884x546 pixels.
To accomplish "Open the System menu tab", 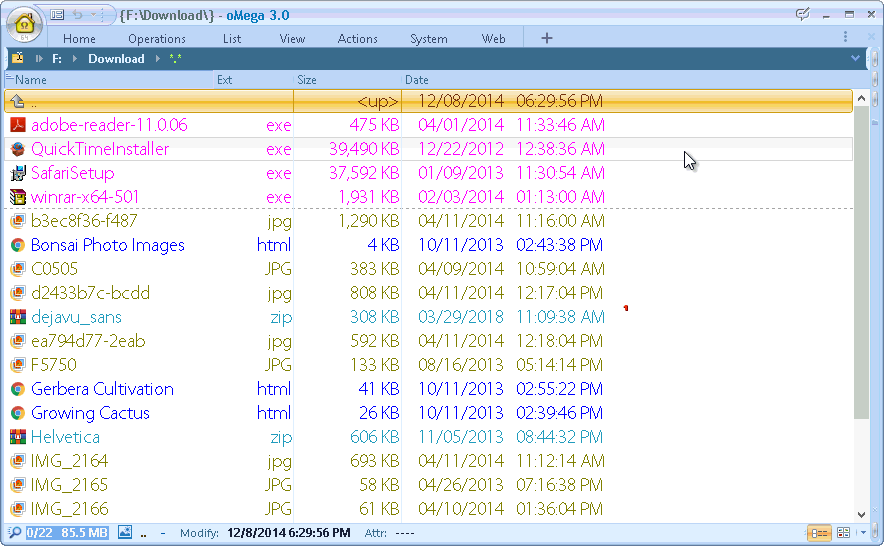I will pos(428,39).
